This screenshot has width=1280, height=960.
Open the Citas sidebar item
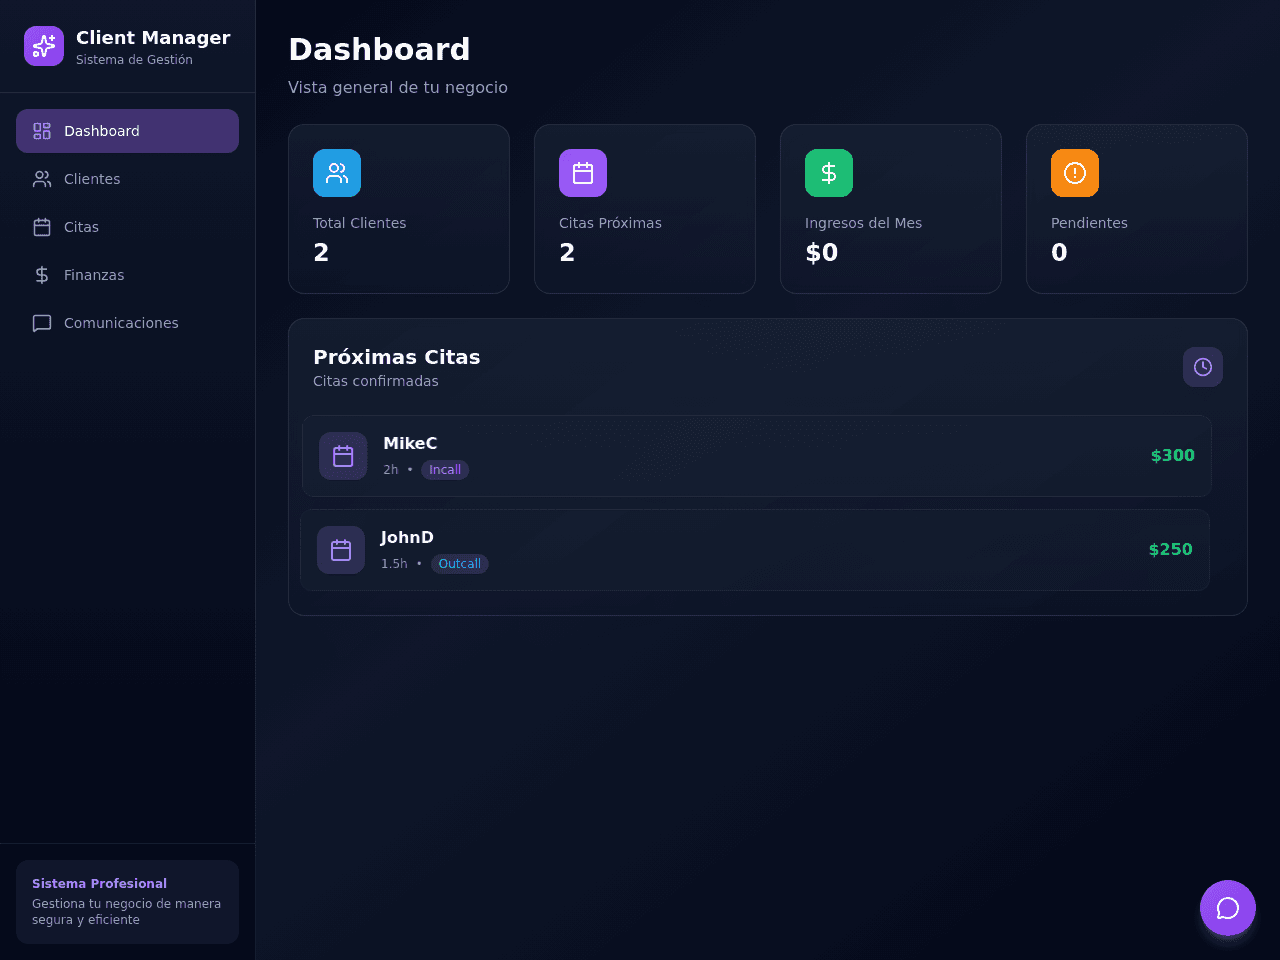tap(127, 227)
